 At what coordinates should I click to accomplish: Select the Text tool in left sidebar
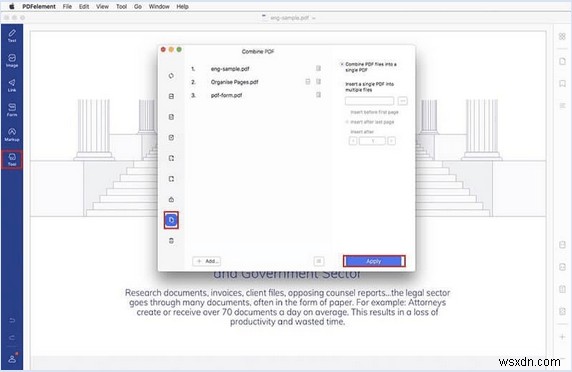(12, 36)
